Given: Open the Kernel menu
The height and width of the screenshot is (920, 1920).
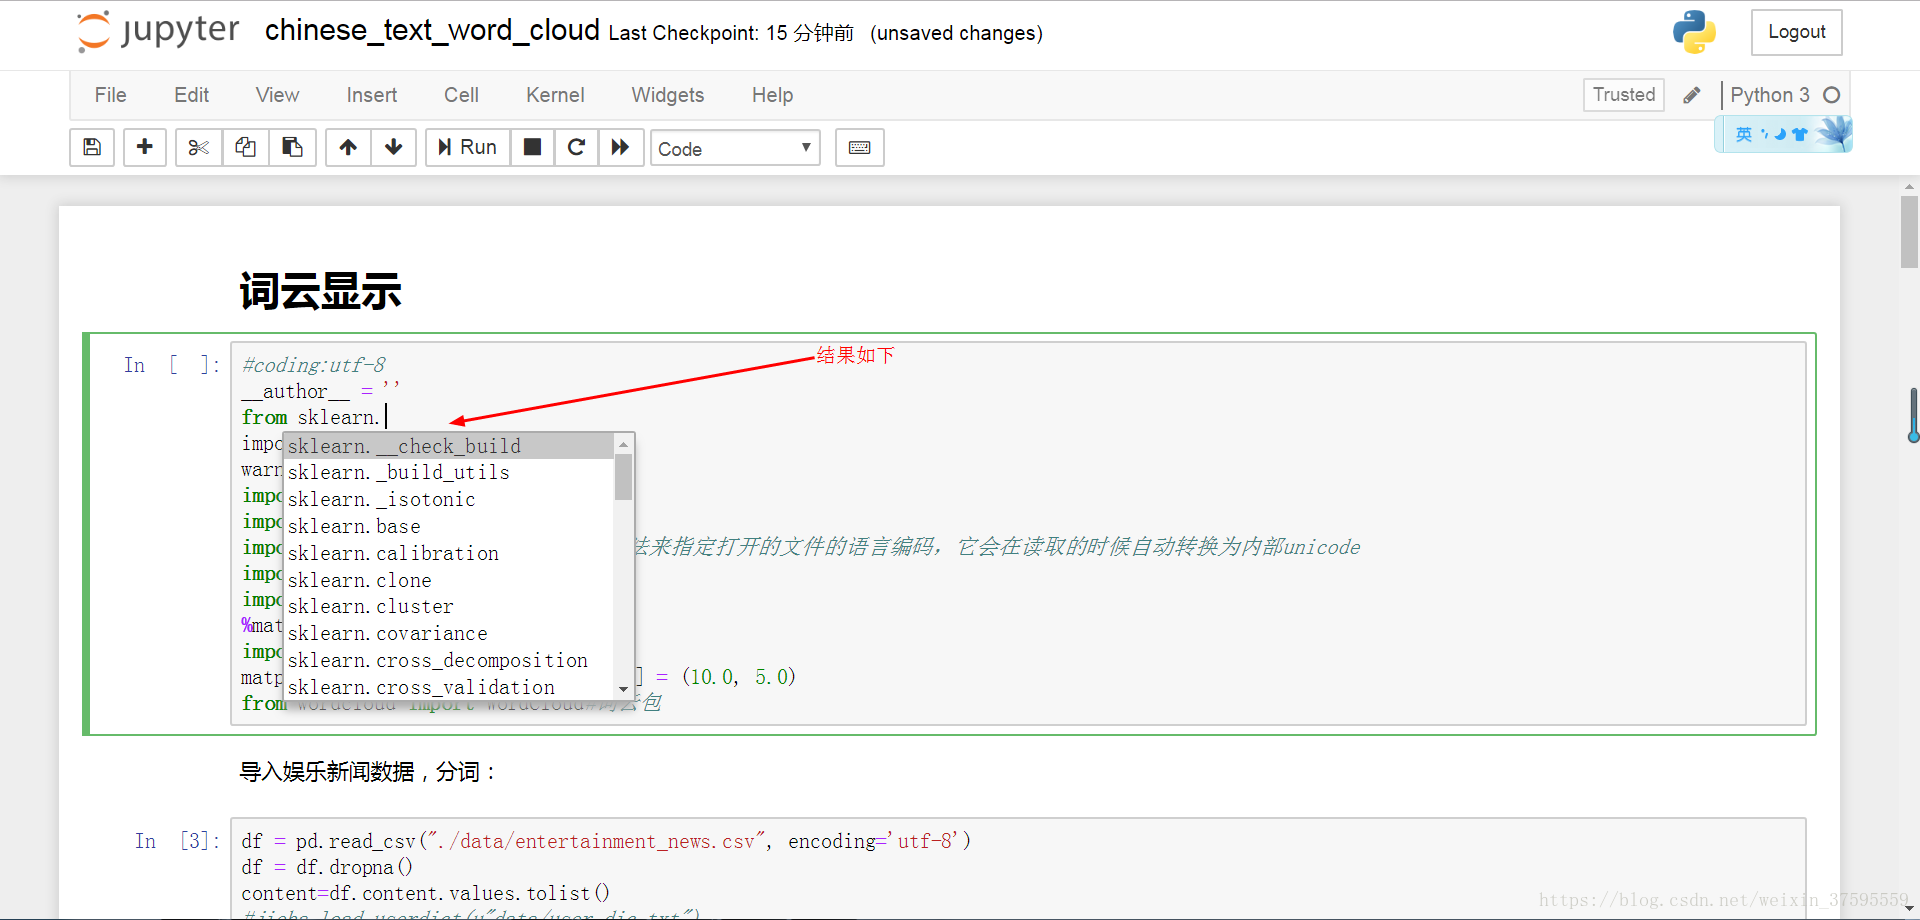Looking at the screenshot, I should (555, 95).
